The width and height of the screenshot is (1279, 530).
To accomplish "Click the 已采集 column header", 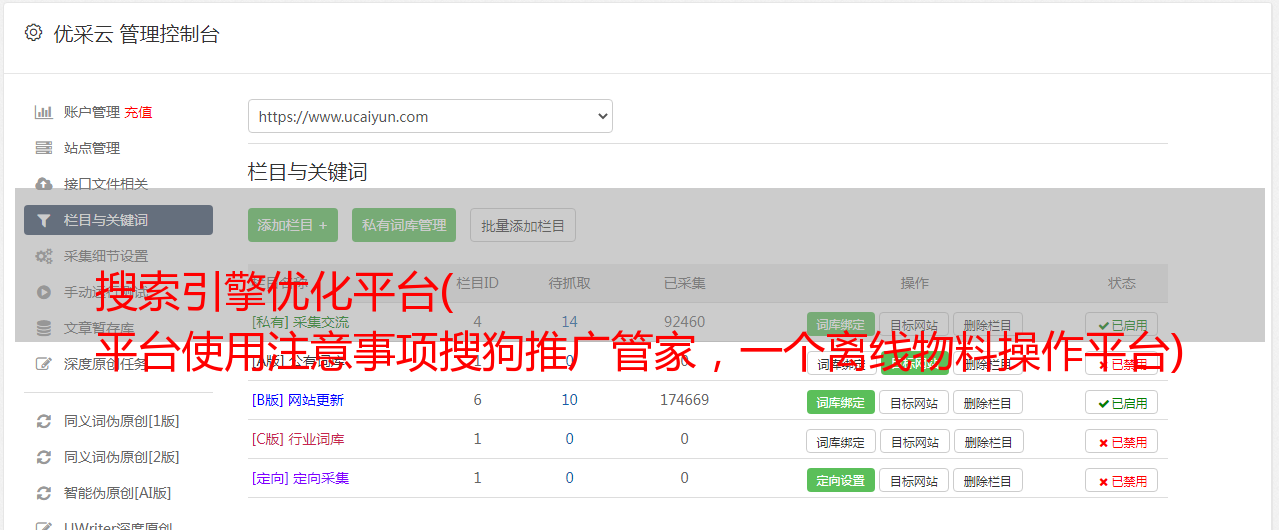I will (x=684, y=283).
